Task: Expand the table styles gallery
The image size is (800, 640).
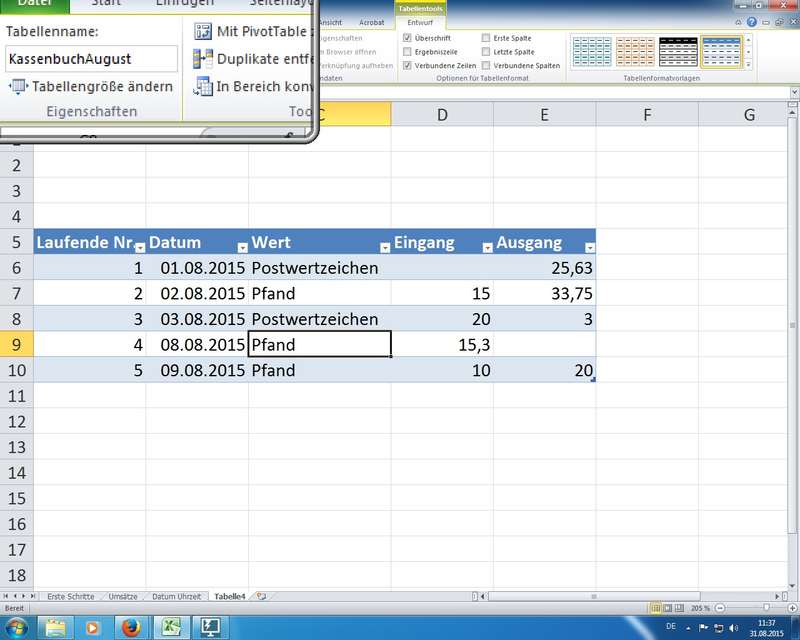Action: (x=748, y=65)
